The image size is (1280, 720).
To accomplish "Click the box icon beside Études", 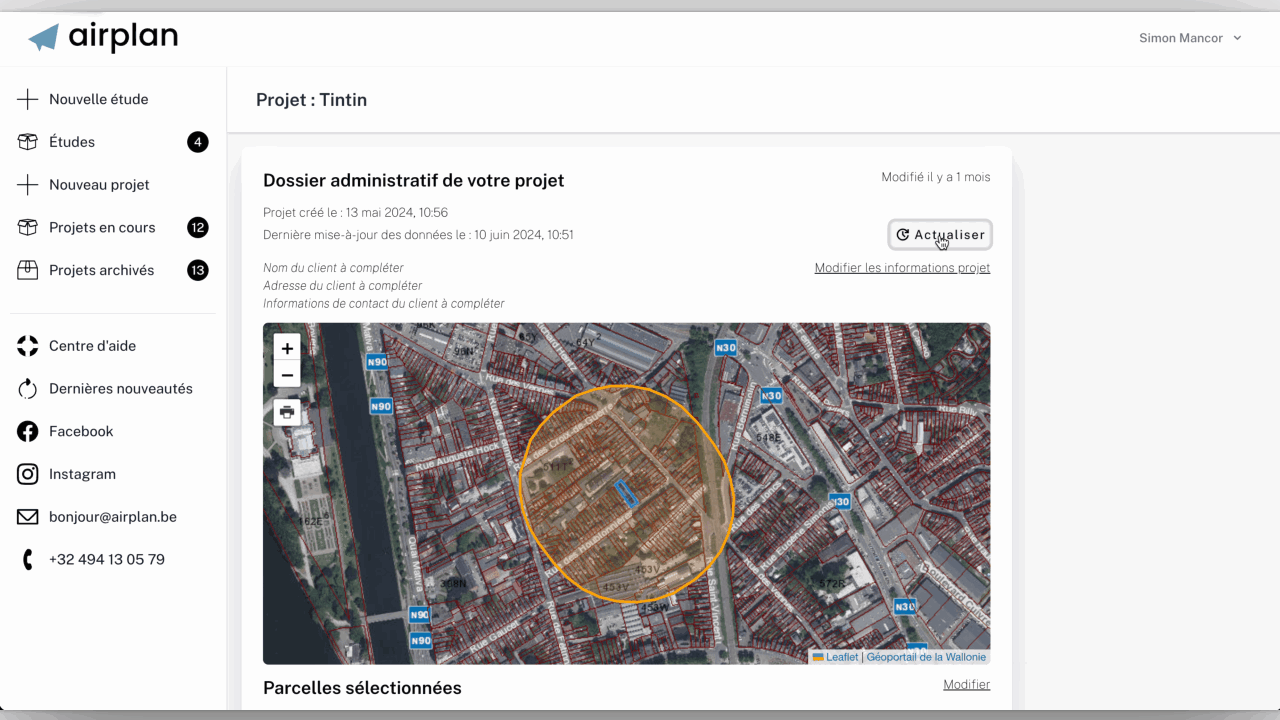I will coord(28,142).
